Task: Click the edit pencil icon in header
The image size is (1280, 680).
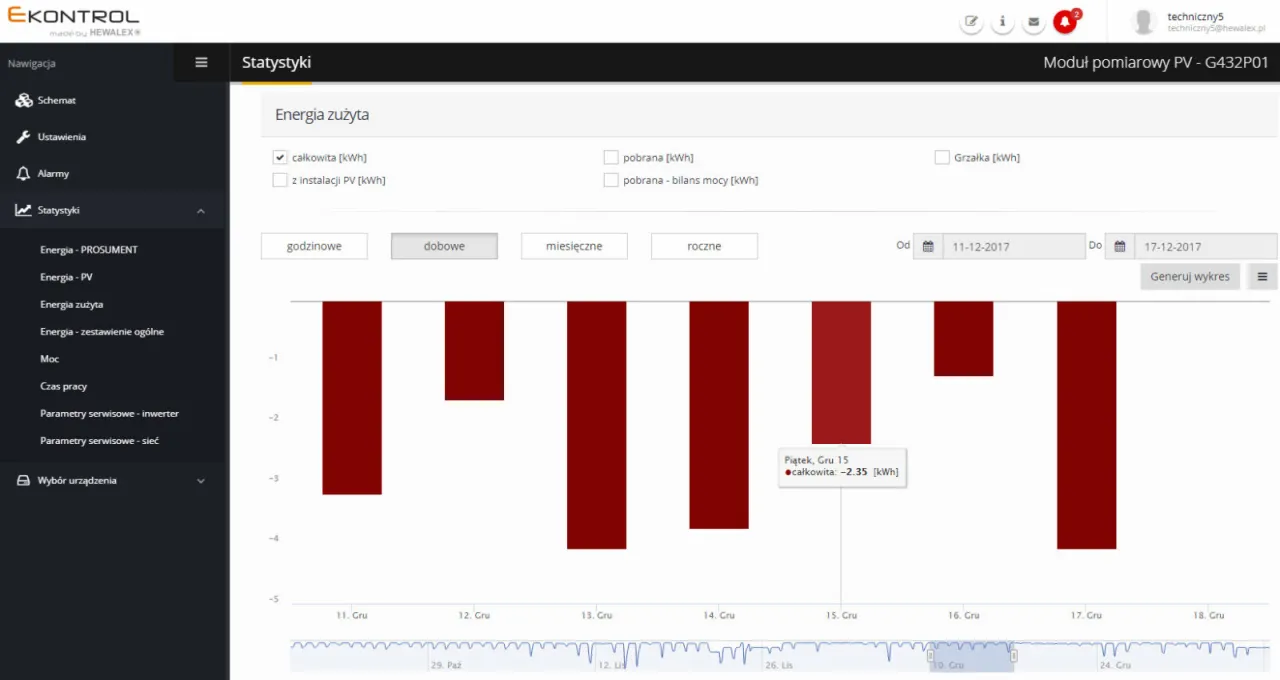Action: [x=971, y=22]
